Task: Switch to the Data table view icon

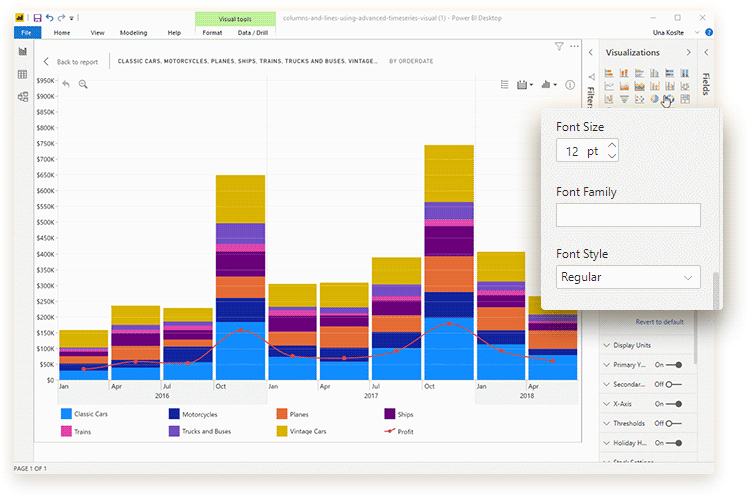Action: point(22,75)
